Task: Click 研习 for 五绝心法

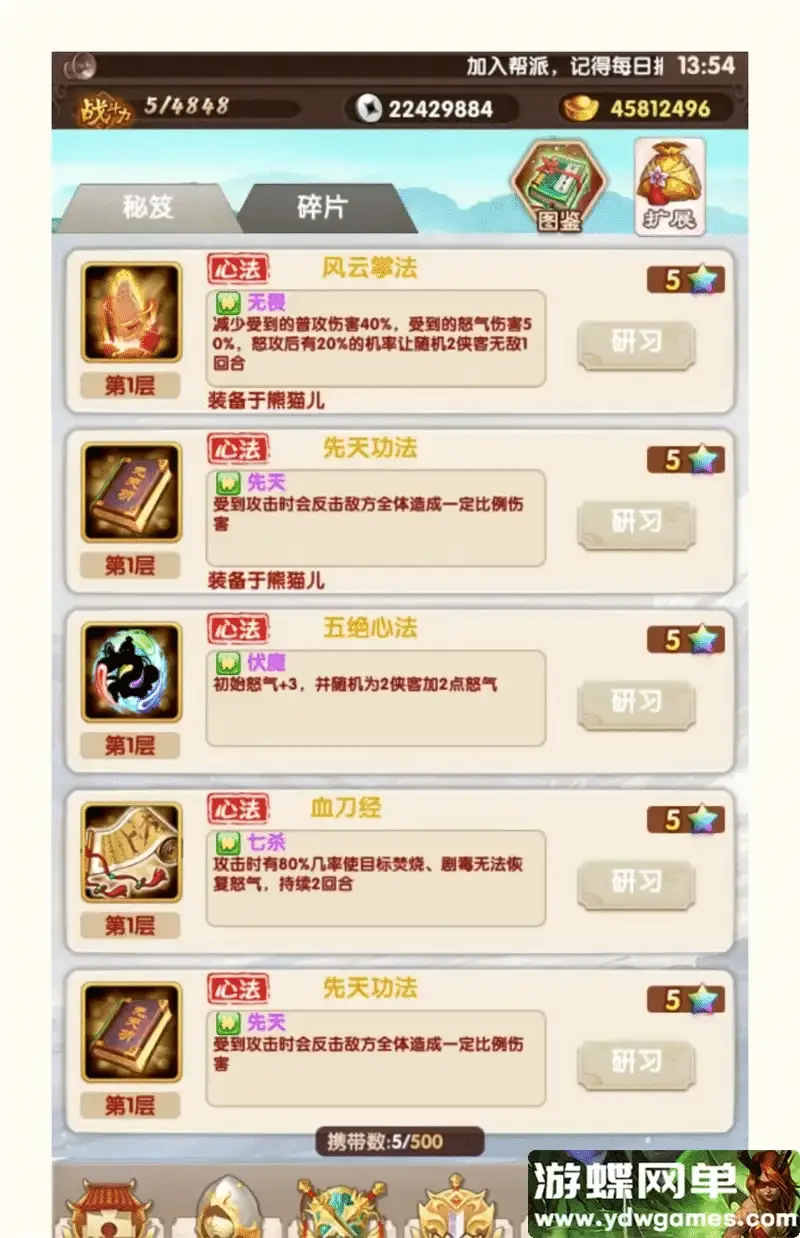Action: [x=636, y=705]
